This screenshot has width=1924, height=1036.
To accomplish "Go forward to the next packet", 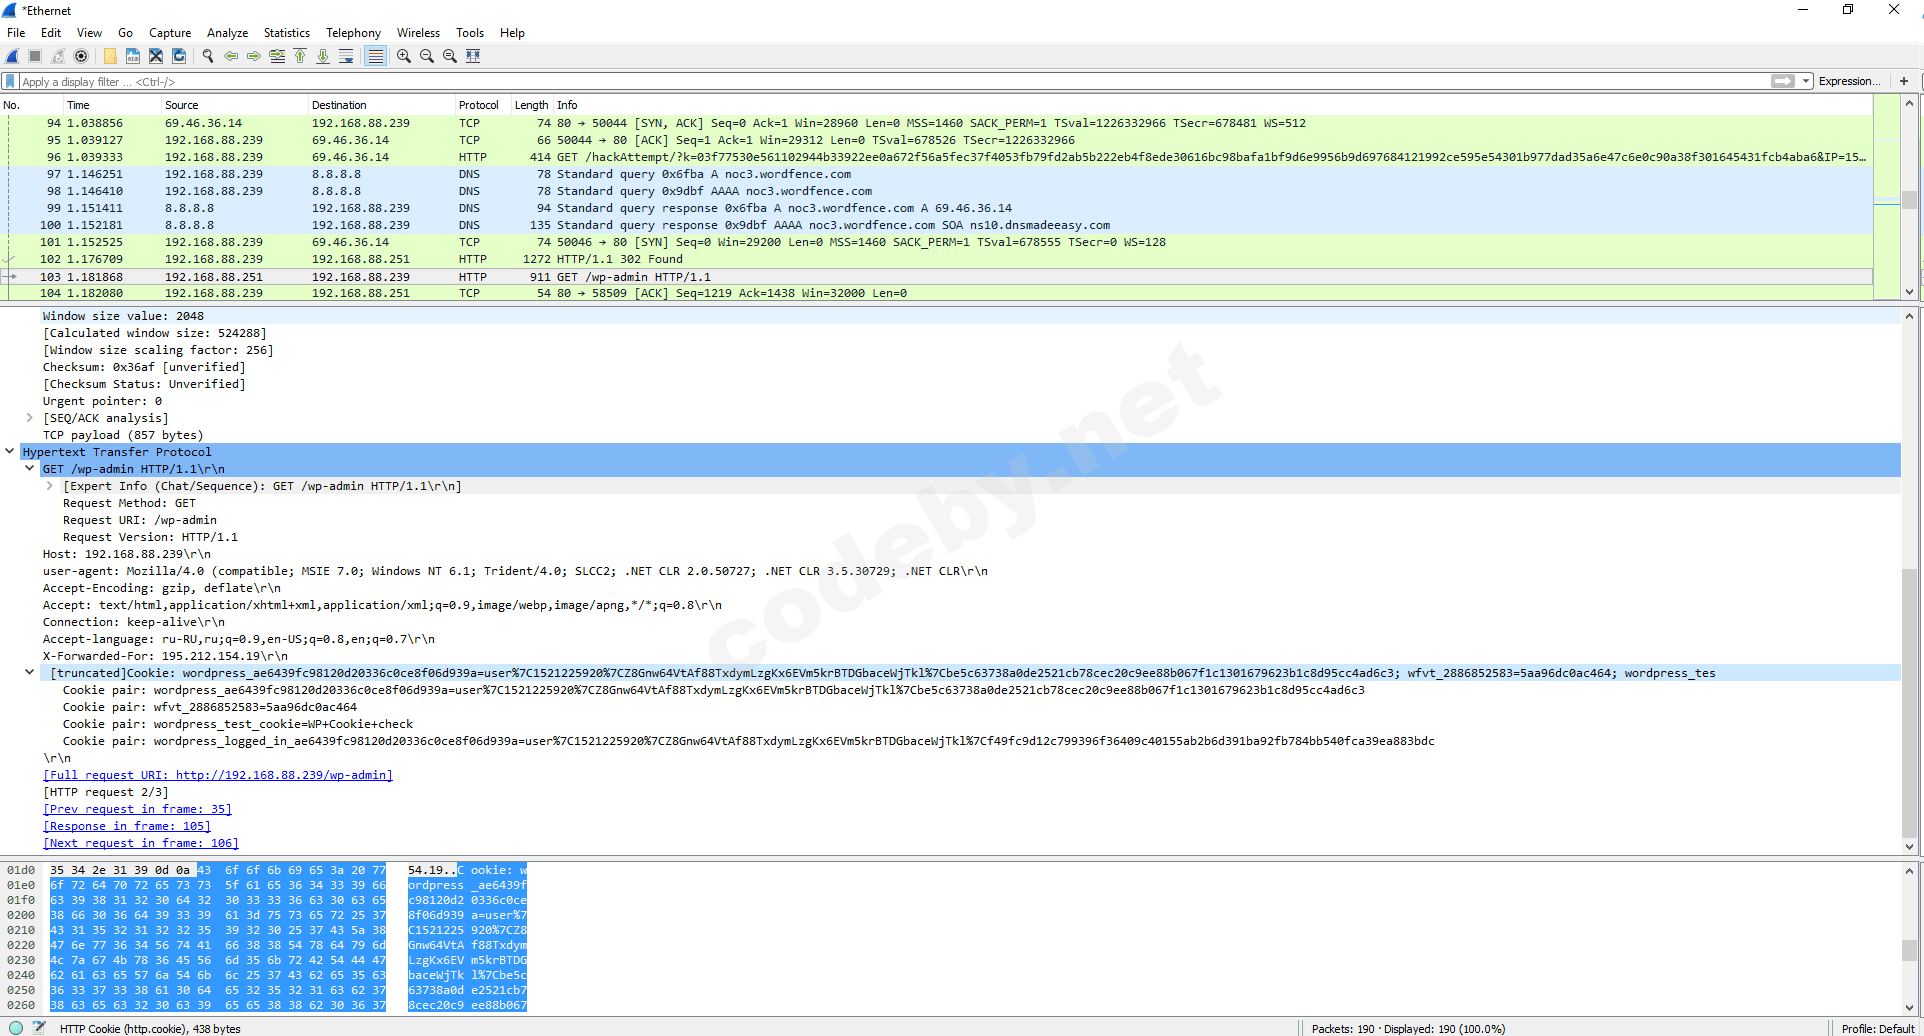I will [x=254, y=56].
